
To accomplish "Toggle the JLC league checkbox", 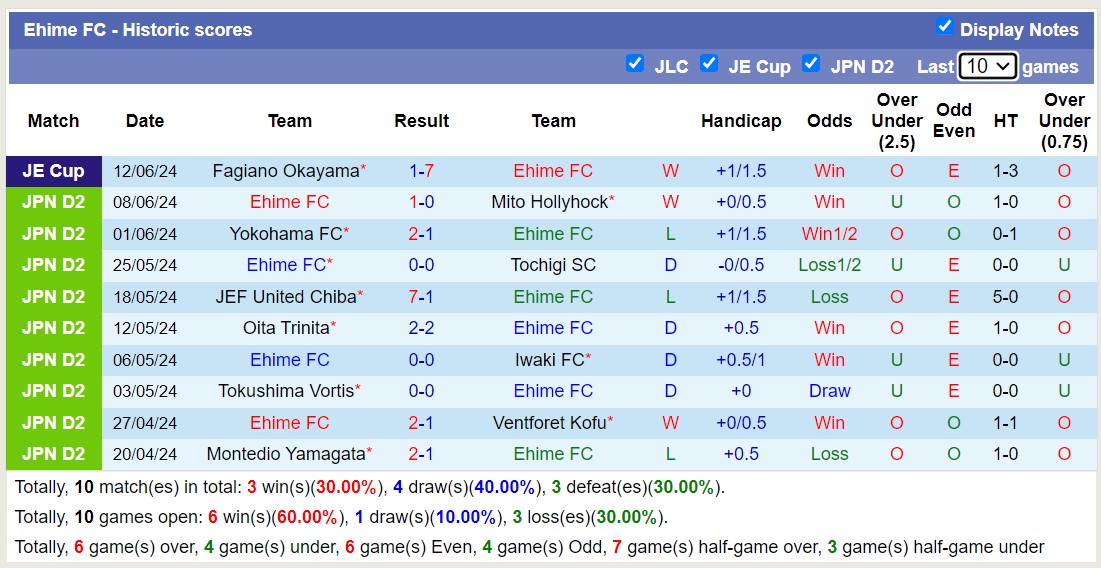I will 634,64.
